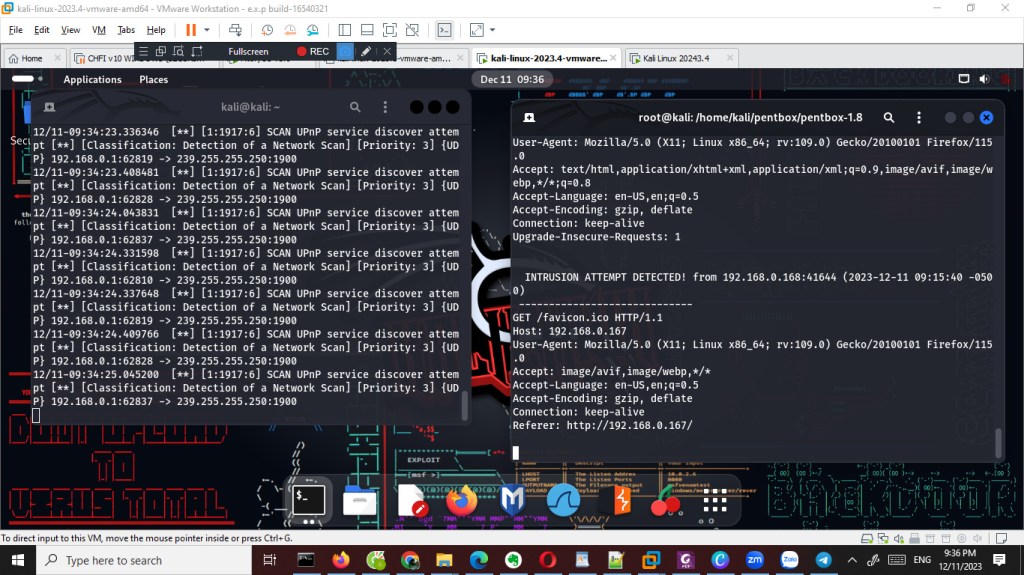
Task: Launch Wireshark from the Kali dock
Action: pos(564,501)
